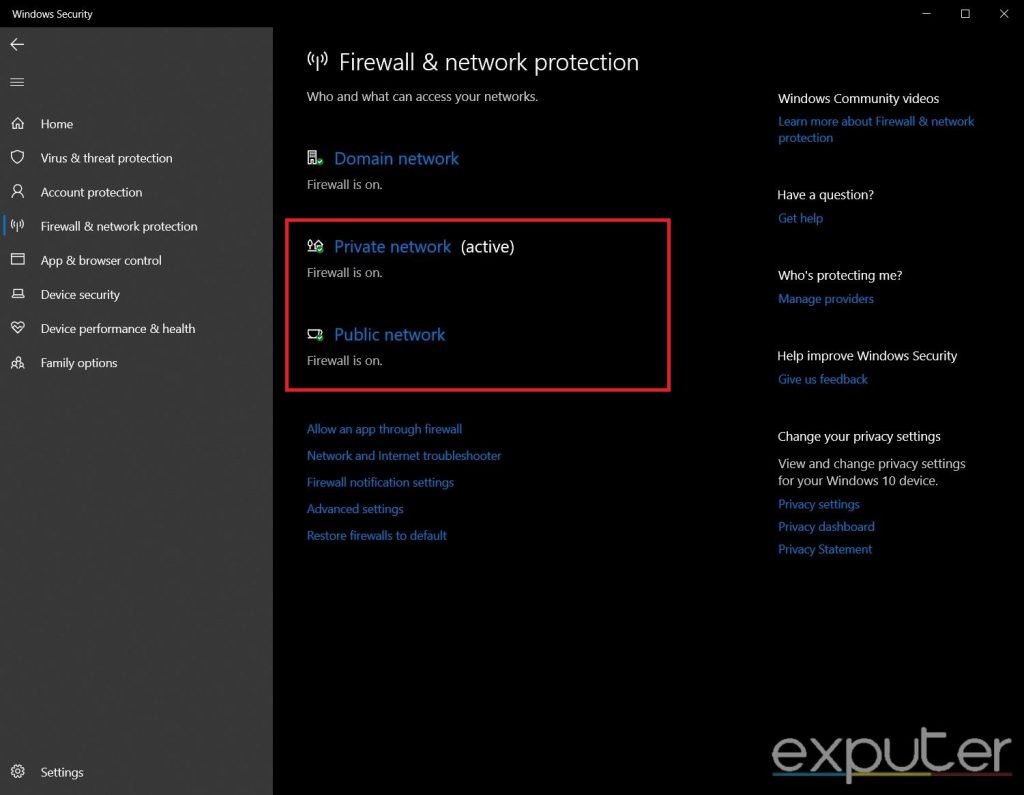The width and height of the screenshot is (1024, 795).
Task: Click the Domain network icon
Action: (315, 157)
